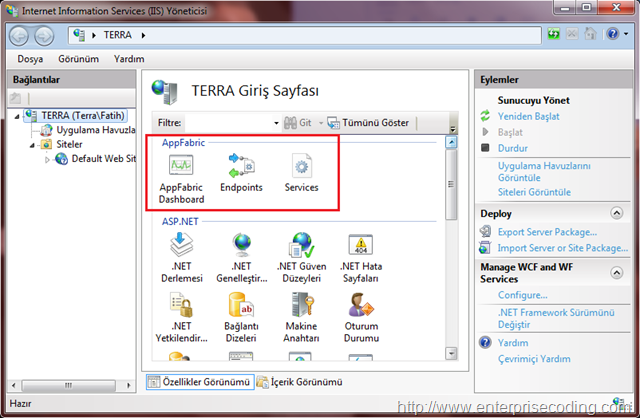Click Siteleri Görüntüle link
The width and height of the screenshot is (640, 418).
534,192
